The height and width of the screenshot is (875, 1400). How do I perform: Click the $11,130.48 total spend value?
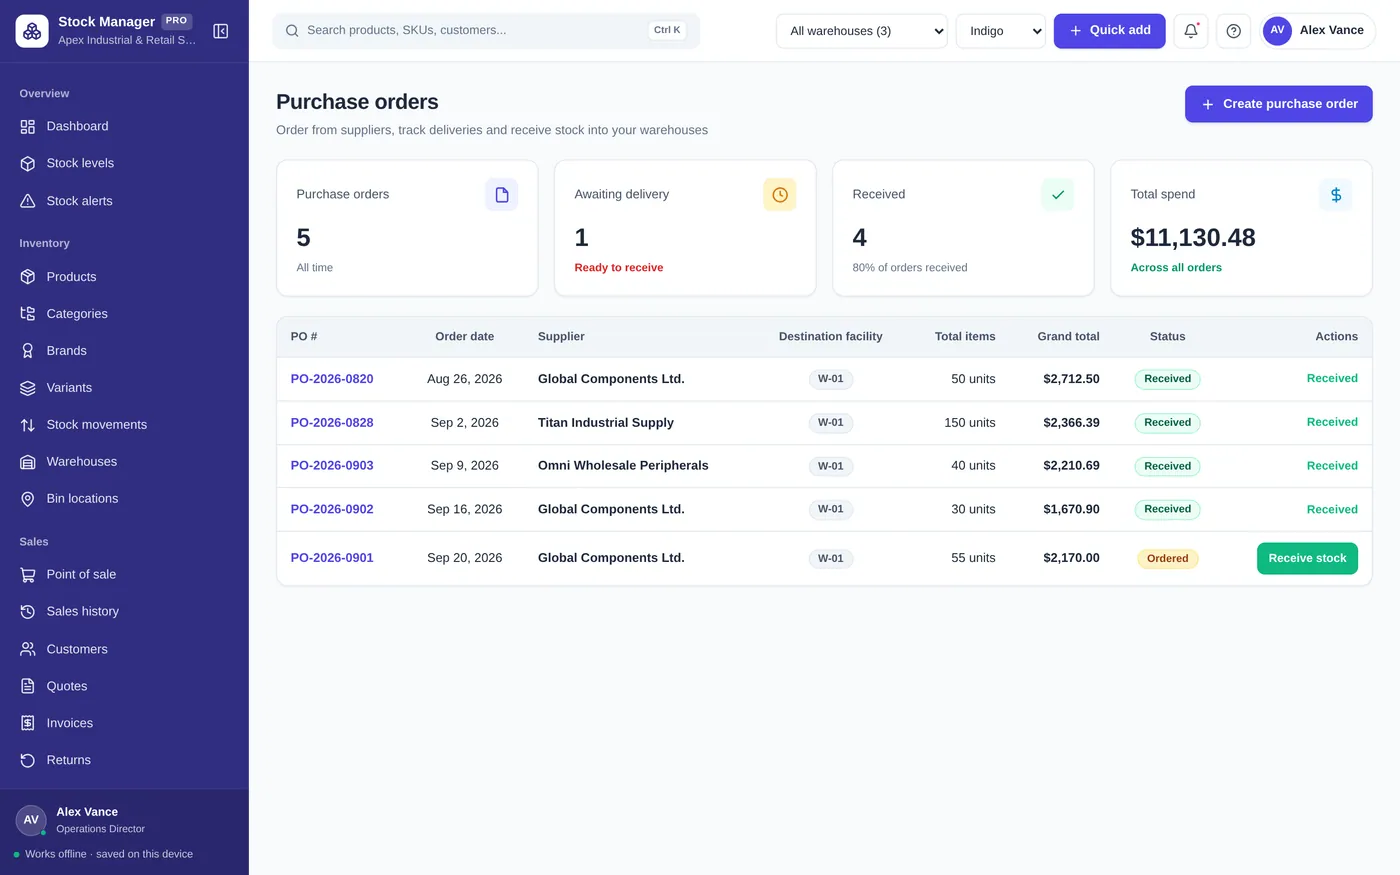click(1193, 238)
